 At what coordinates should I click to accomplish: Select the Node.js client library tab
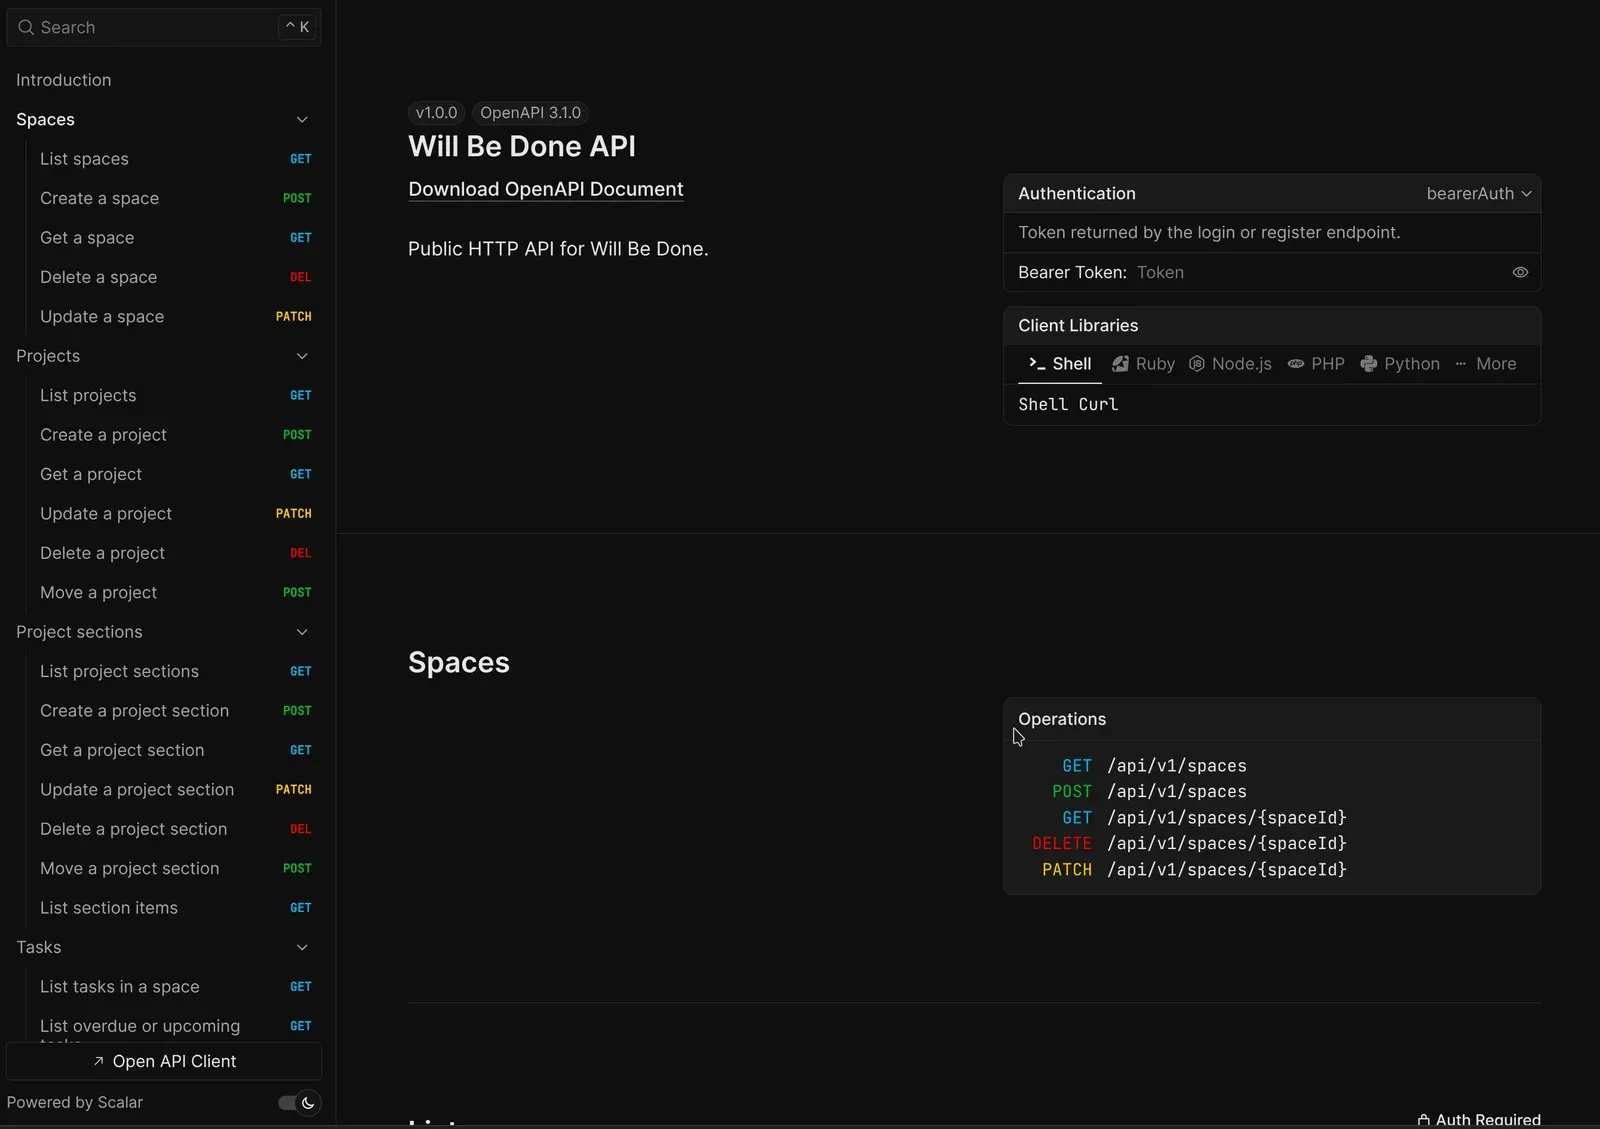tap(1230, 364)
